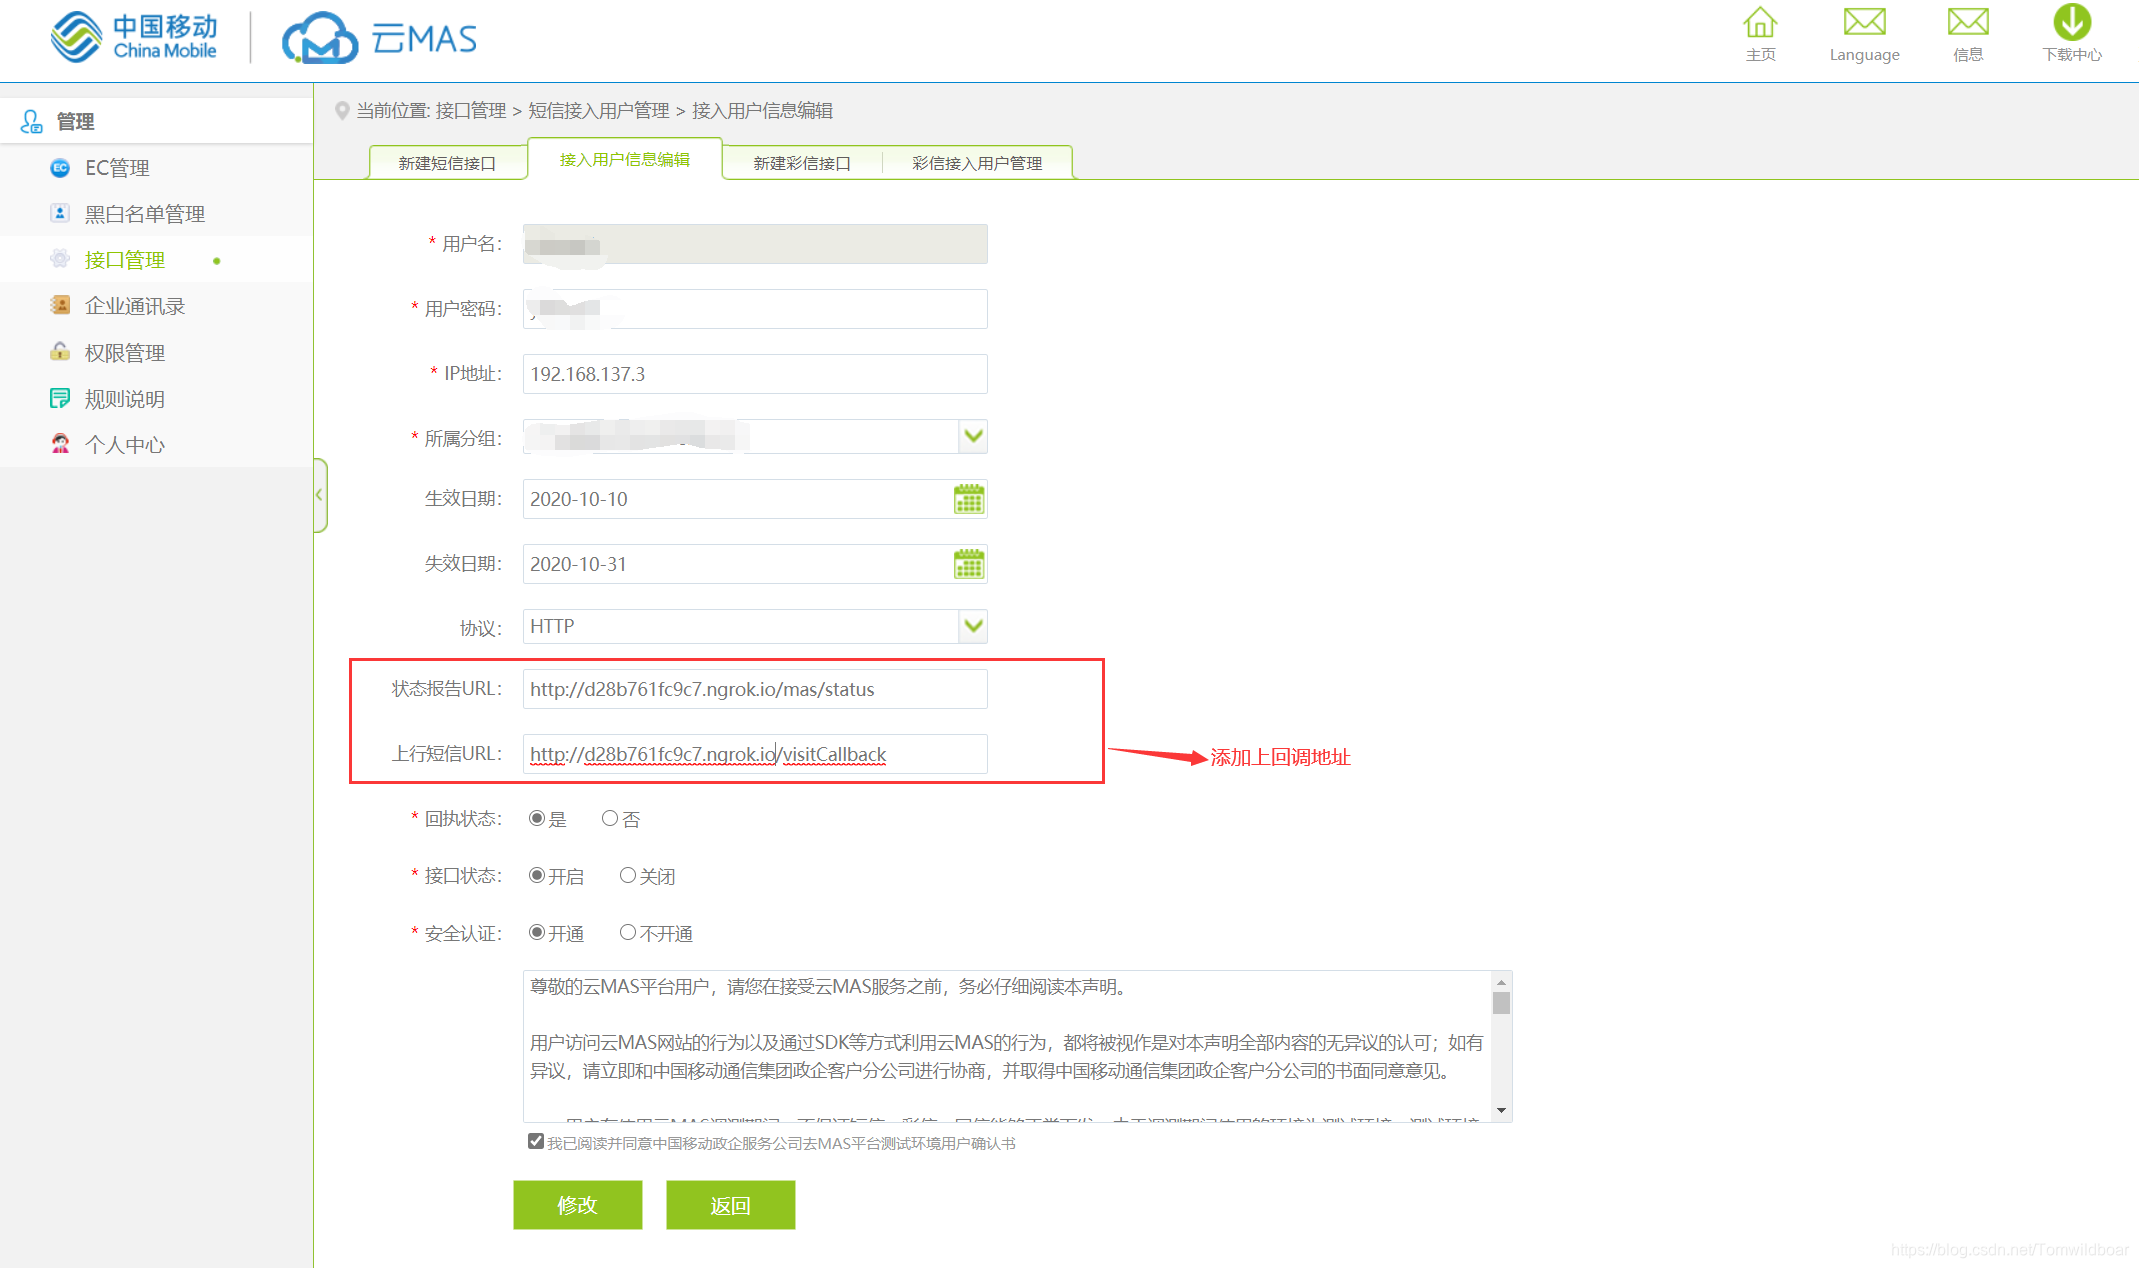
Task: Switch to the 彩信接入用户管理 tab
Action: tap(976, 163)
